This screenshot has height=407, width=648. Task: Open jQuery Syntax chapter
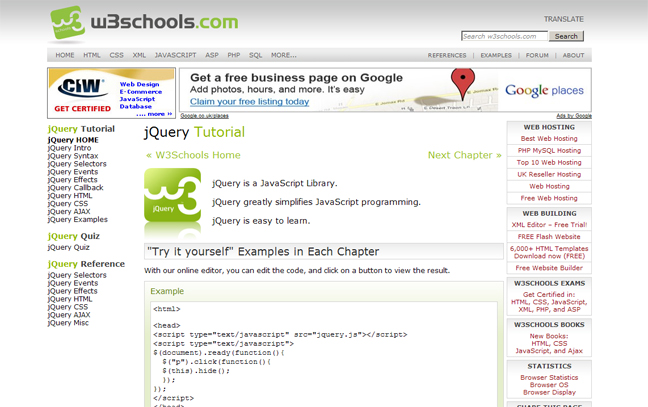point(73,156)
